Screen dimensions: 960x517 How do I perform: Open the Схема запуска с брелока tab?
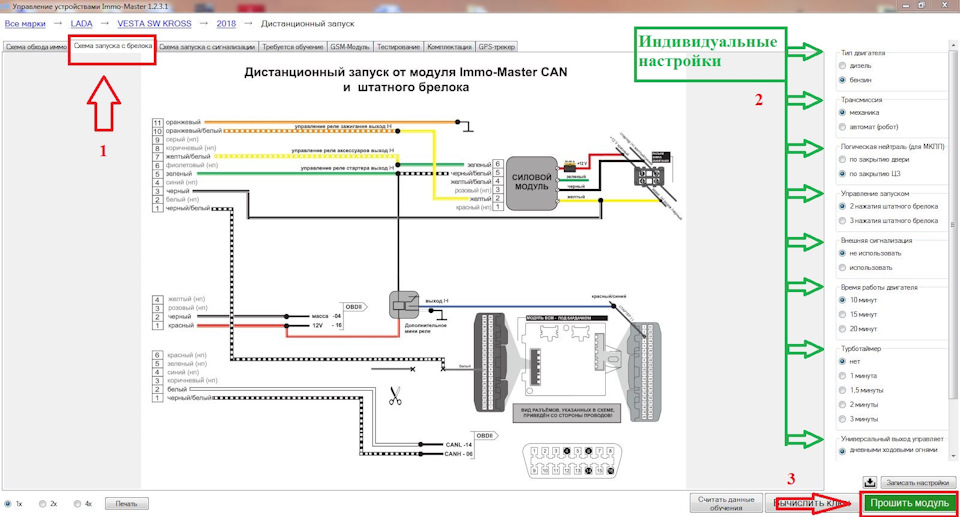113,46
